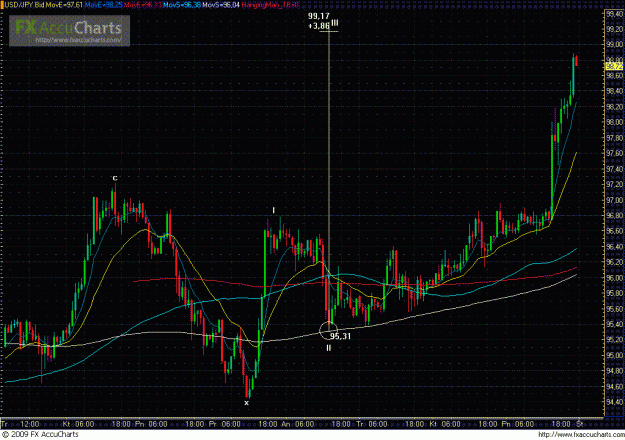Click the 99,40 price axis label
Image resolution: width=625 pixels, height=440 pixels.
614,14
